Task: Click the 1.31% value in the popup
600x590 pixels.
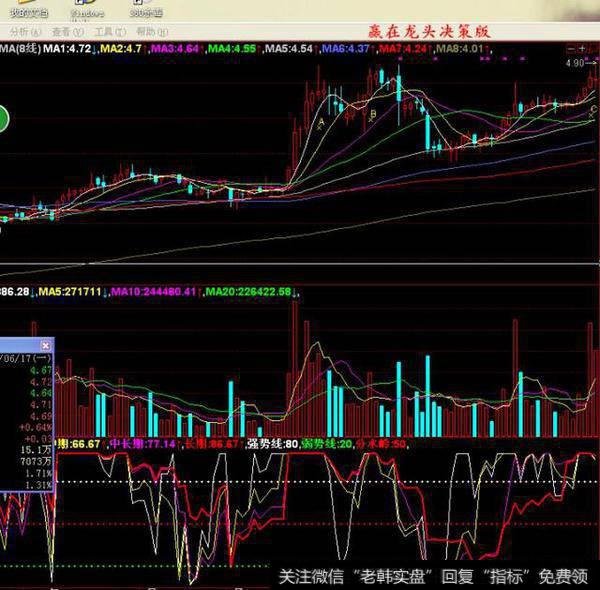Action: click(x=39, y=486)
